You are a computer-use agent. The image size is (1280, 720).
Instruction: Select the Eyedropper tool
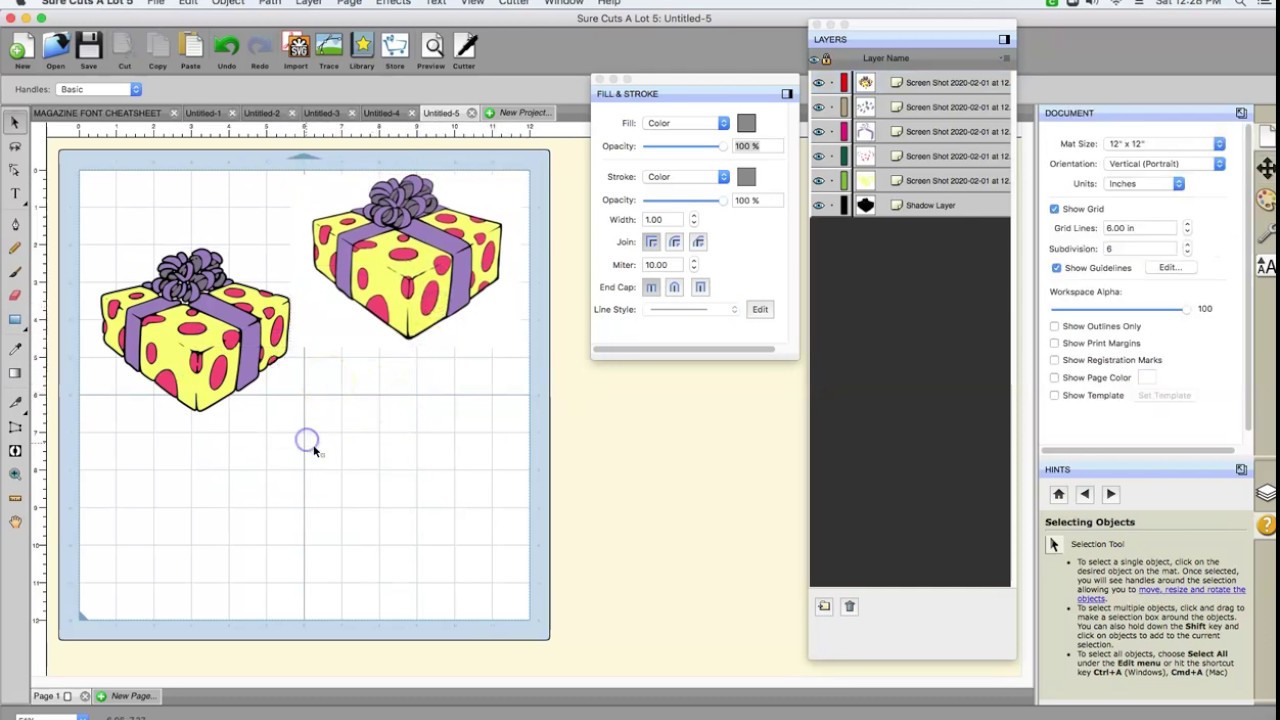pyautogui.click(x=15, y=348)
